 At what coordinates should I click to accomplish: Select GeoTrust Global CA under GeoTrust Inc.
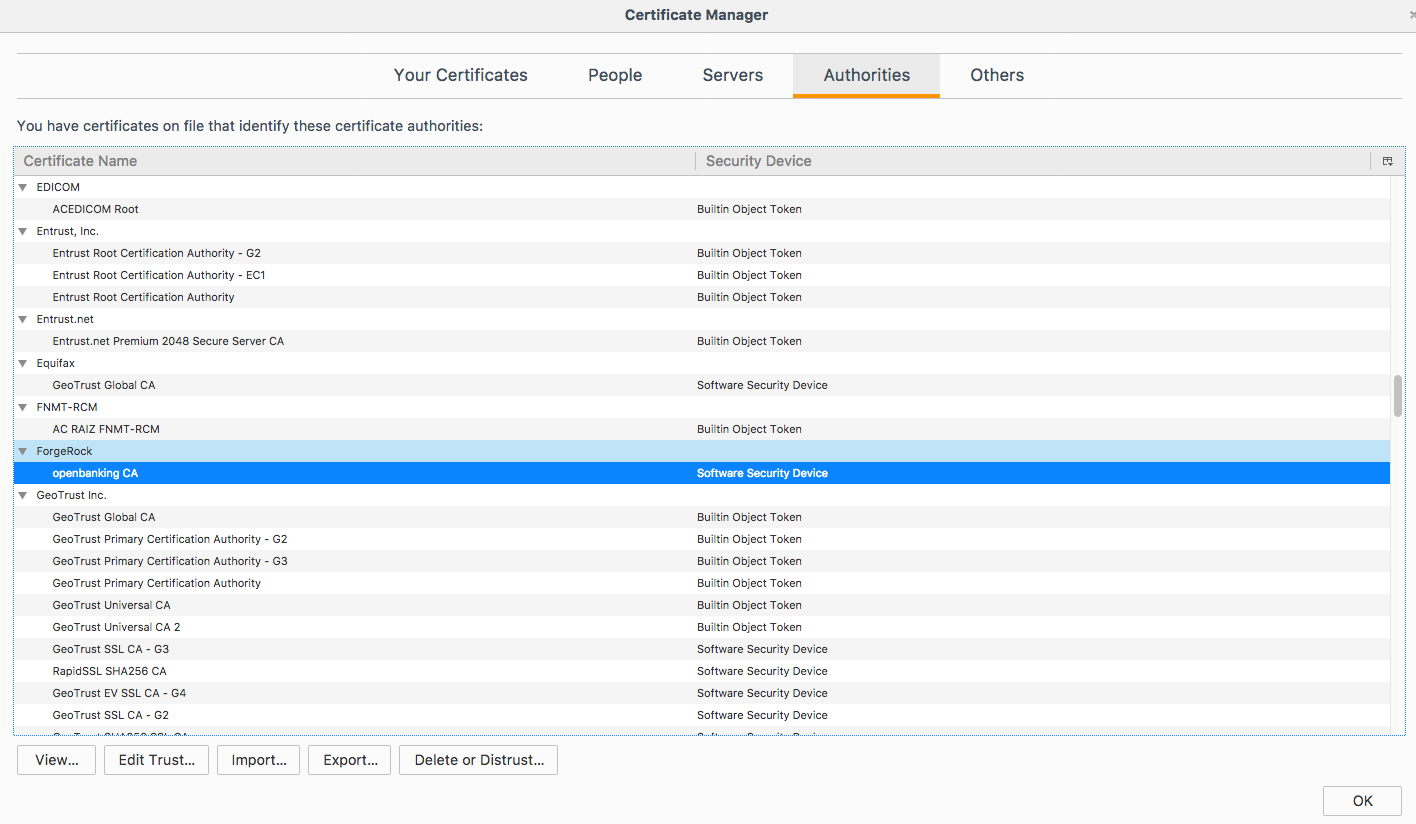[x=702, y=517]
